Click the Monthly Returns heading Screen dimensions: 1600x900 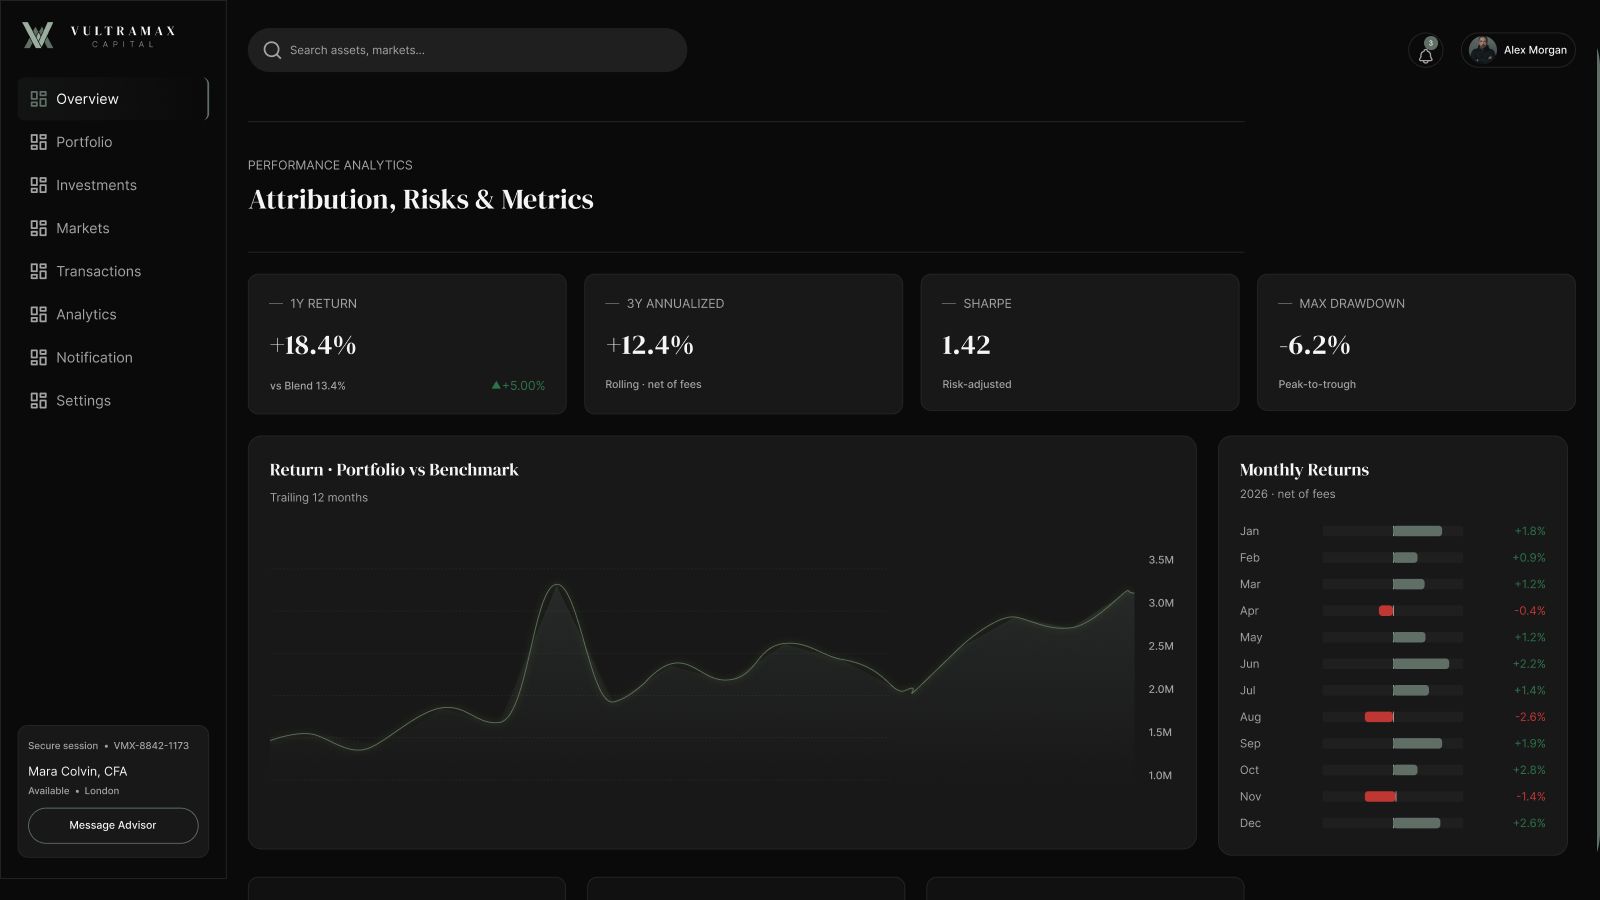1304,470
